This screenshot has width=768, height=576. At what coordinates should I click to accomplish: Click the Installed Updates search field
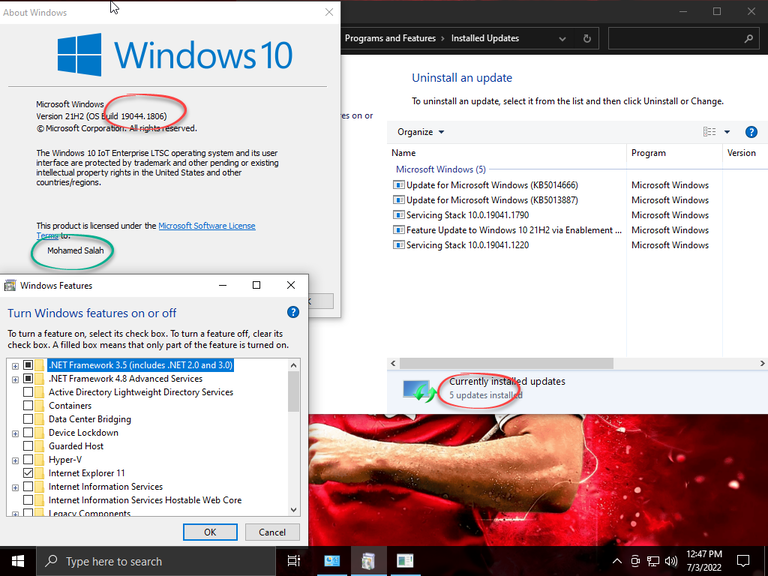682,39
